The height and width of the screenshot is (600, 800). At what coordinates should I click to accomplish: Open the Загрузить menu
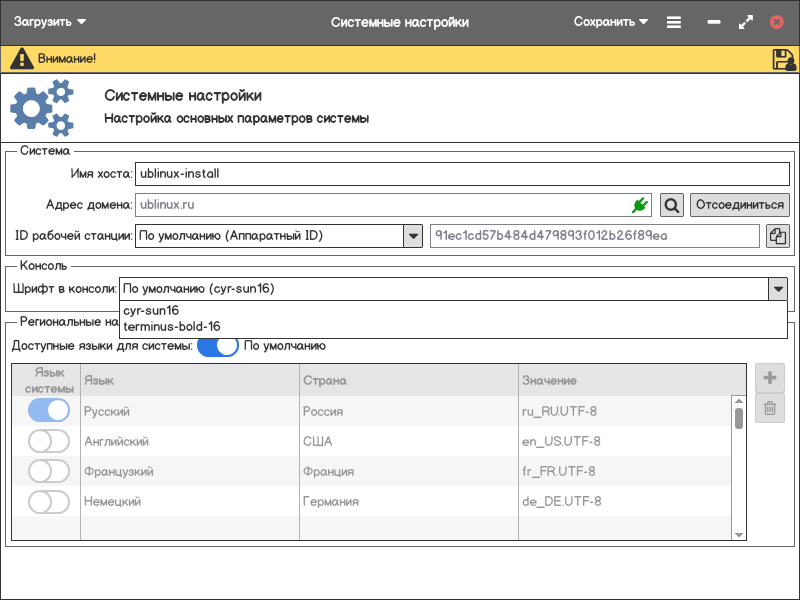pyautogui.click(x=50, y=22)
